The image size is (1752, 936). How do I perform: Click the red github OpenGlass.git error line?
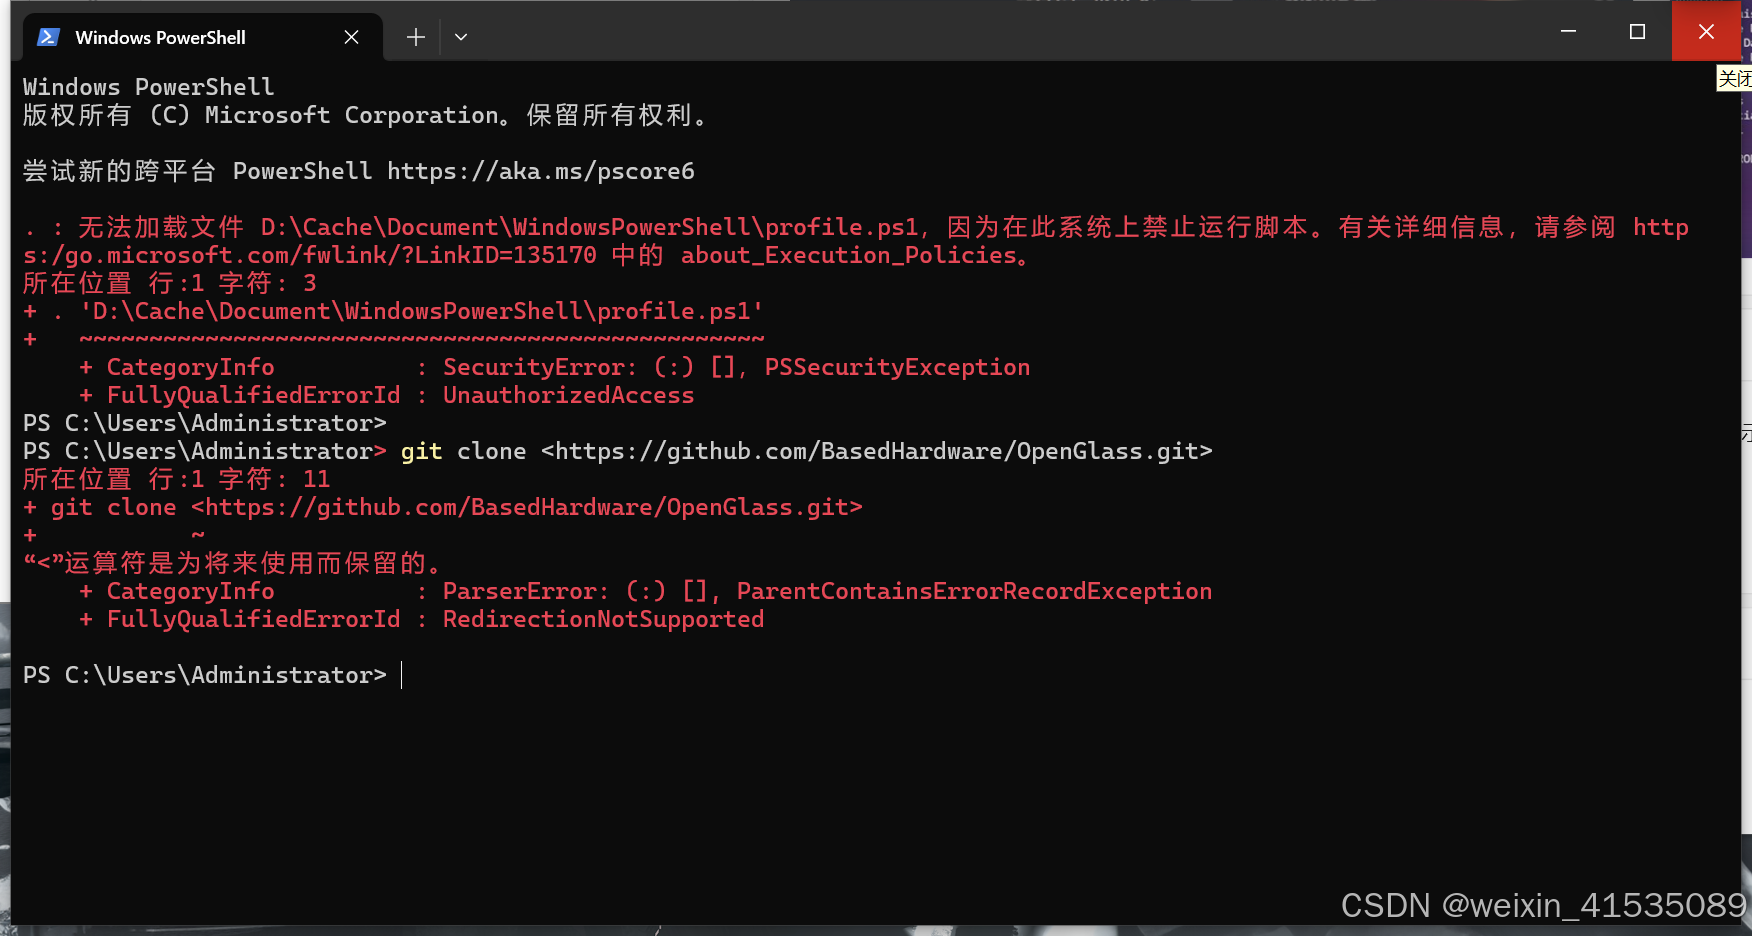coord(442,507)
